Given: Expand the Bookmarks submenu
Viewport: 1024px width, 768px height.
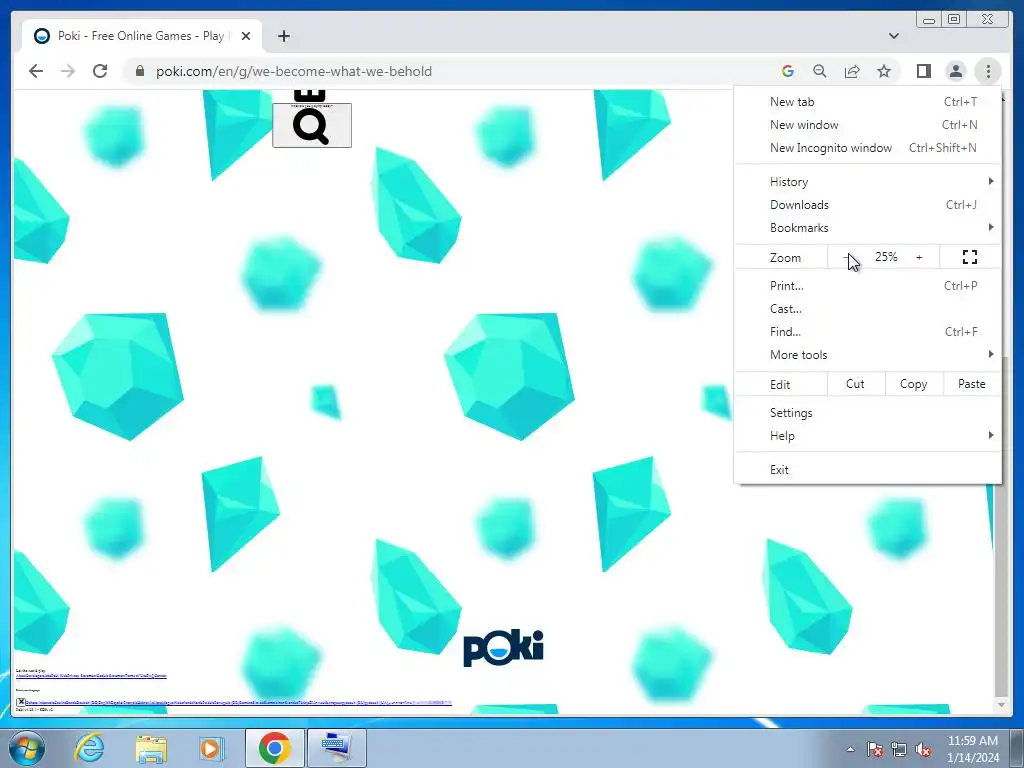Looking at the screenshot, I should [867, 227].
